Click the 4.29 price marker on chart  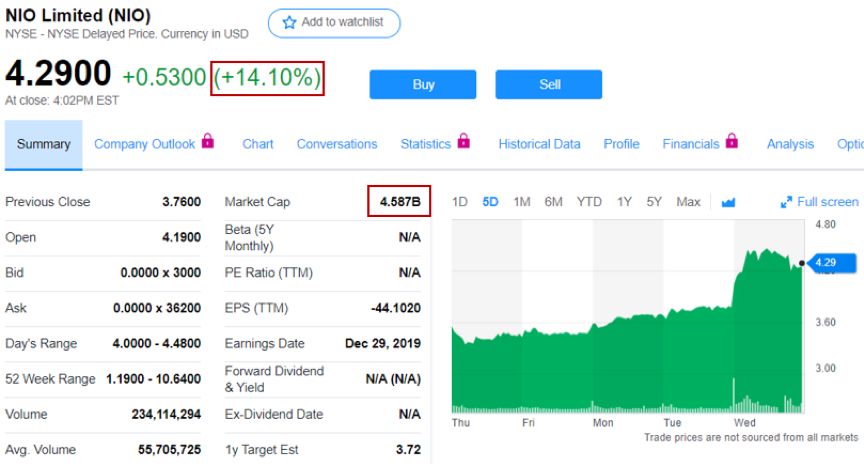[825, 263]
